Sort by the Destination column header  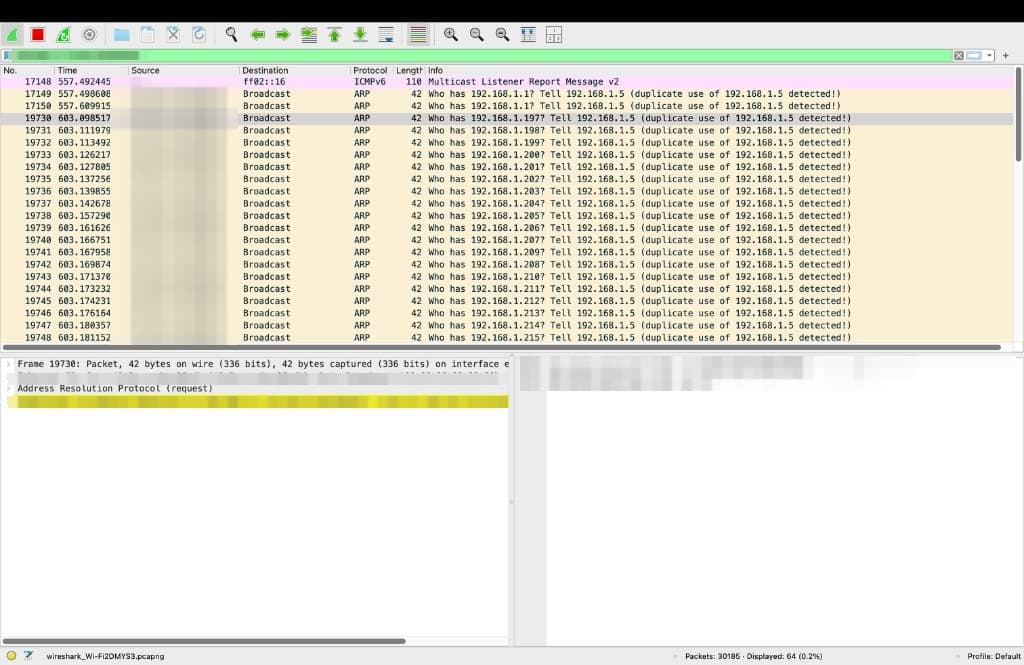pyautogui.click(x=295, y=71)
